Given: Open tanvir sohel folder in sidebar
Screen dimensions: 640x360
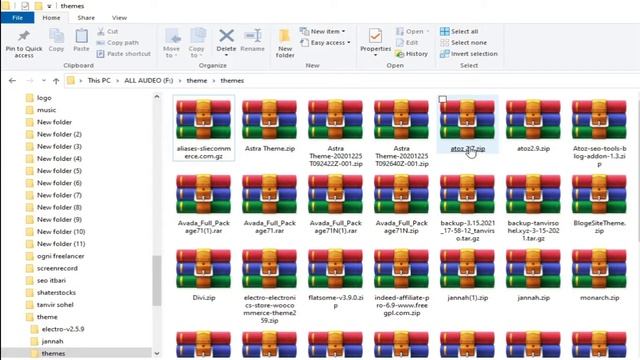Looking at the screenshot, I should coord(55,304).
